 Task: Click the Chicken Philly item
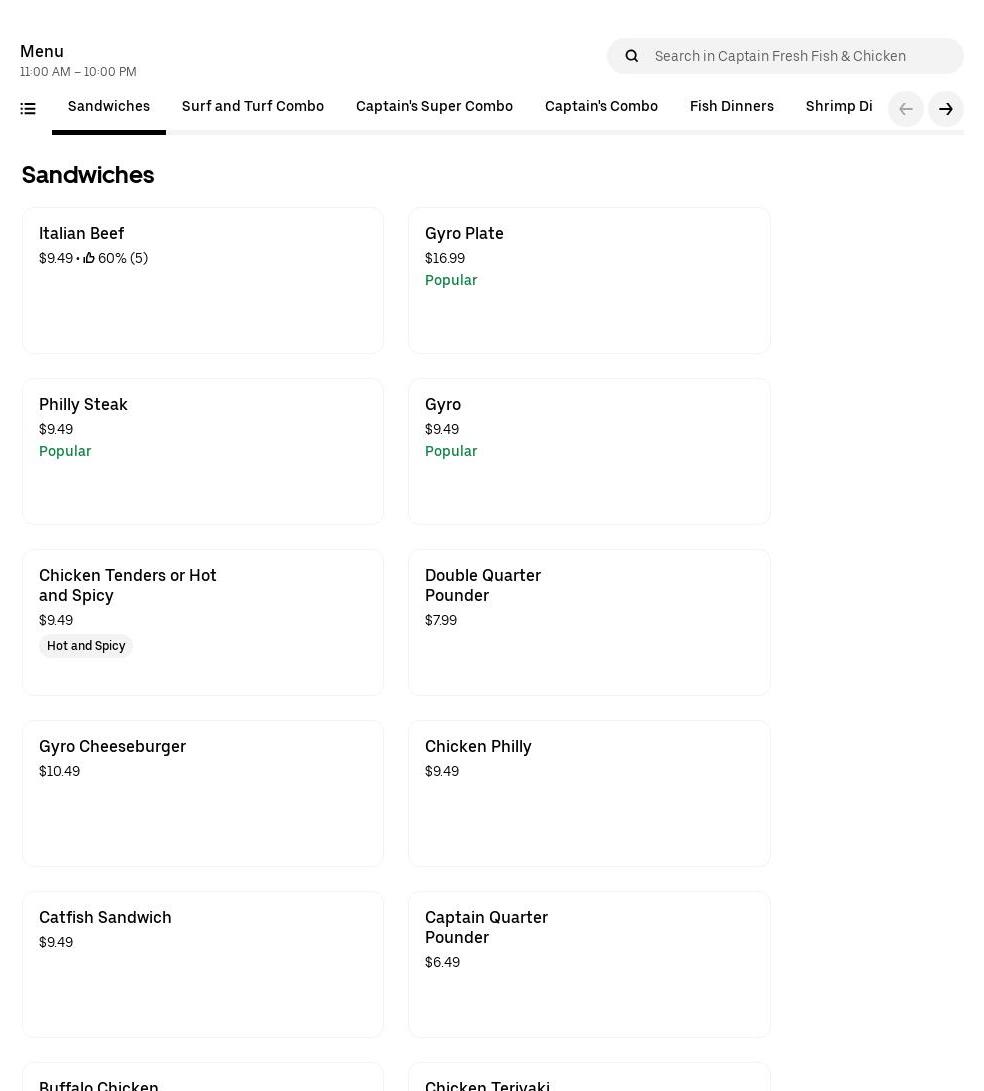pos(589,793)
